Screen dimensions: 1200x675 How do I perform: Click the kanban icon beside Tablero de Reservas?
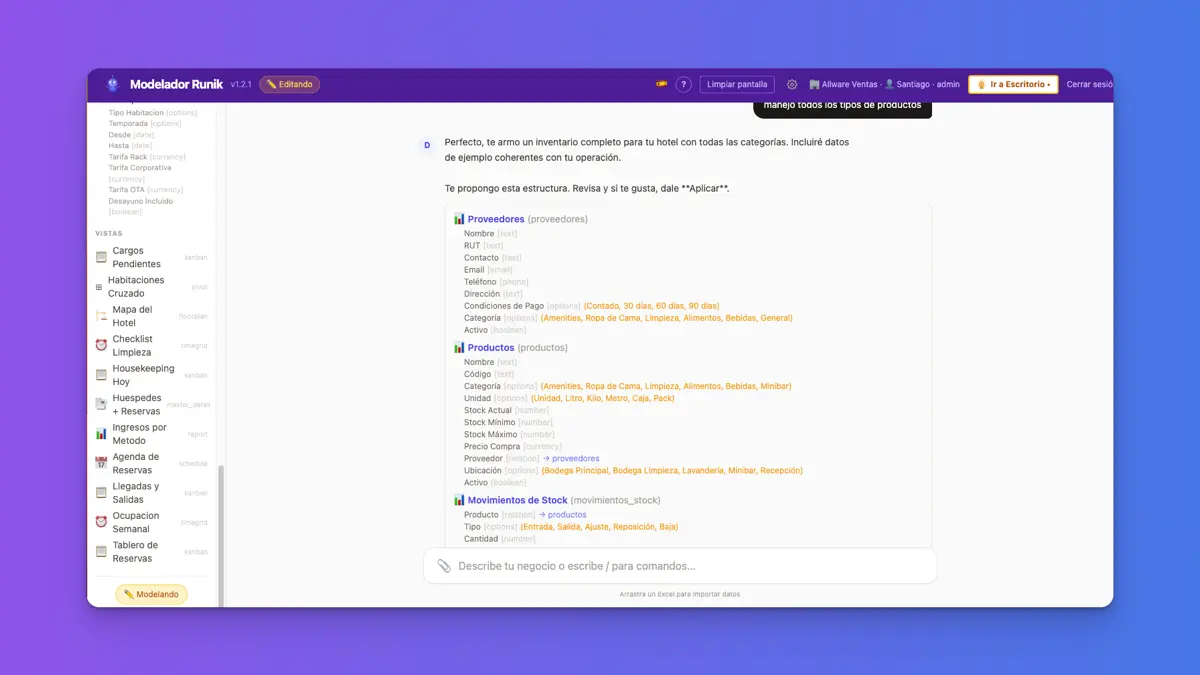pos(101,552)
